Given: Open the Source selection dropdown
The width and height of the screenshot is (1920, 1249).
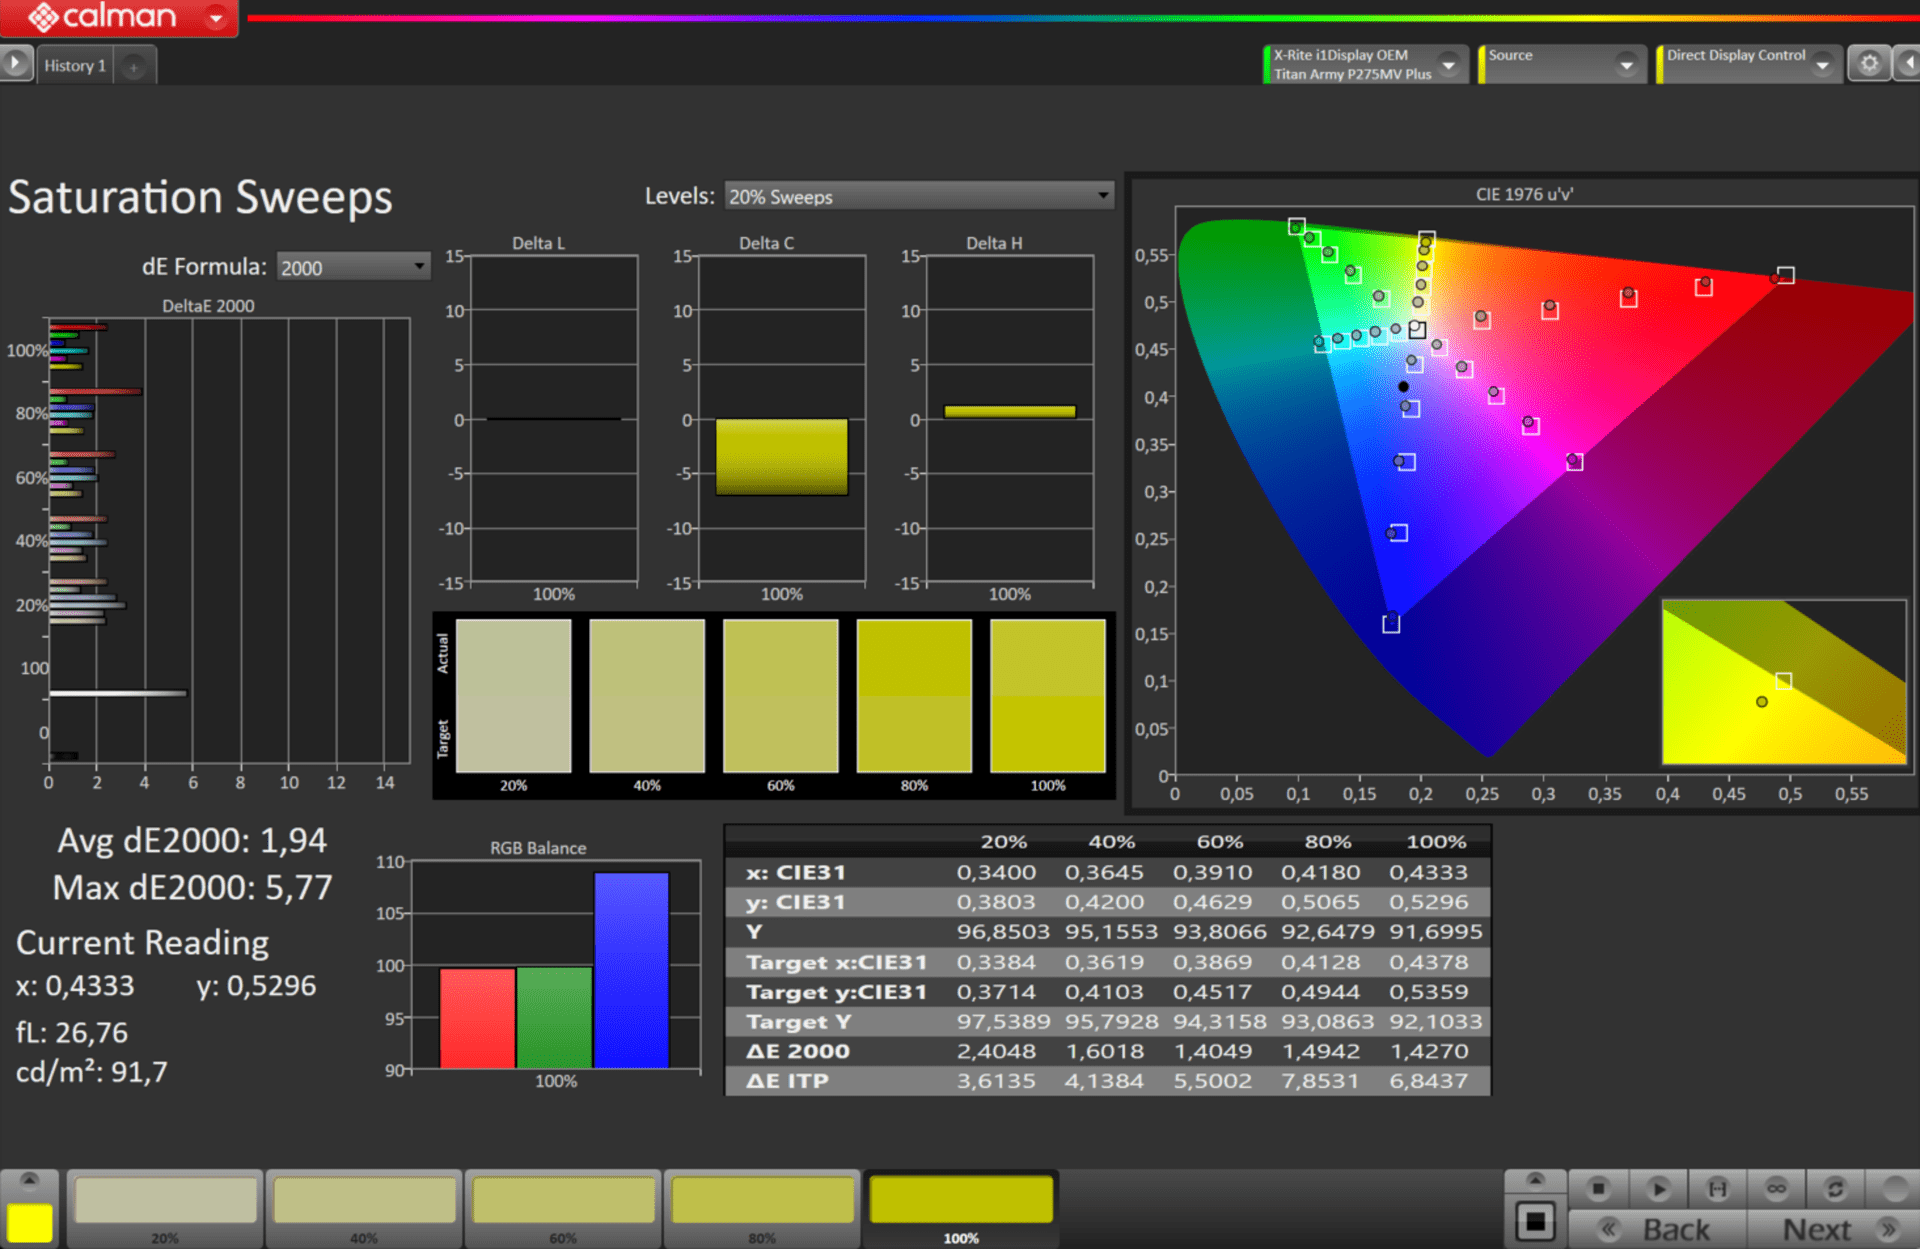Looking at the screenshot, I should pyautogui.click(x=1626, y=64).
